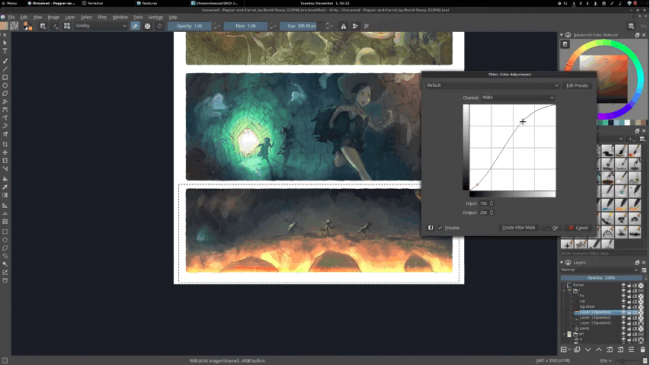This screenshot has width=650, height=365.
Task: Select the Elliptical Selection tool
Action: click(5, 240)
